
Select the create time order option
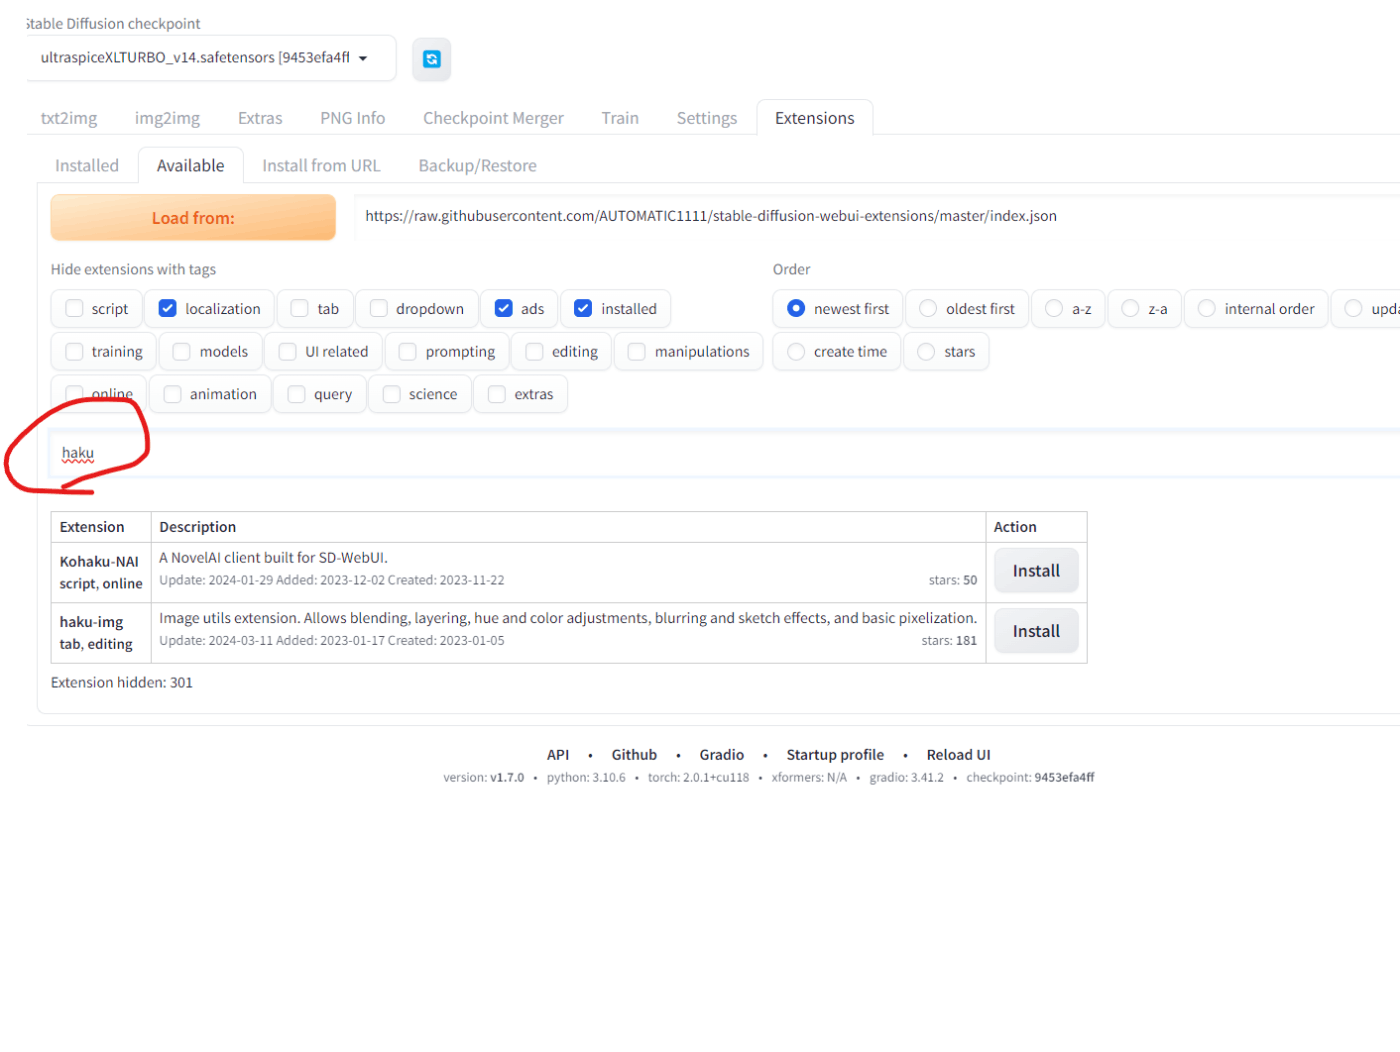click(796, 352)
